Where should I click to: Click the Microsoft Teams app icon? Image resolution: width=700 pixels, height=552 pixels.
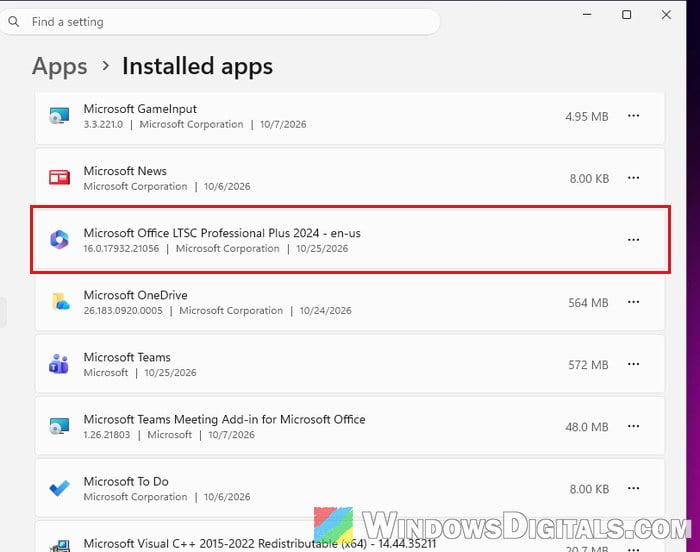(59, 364)
